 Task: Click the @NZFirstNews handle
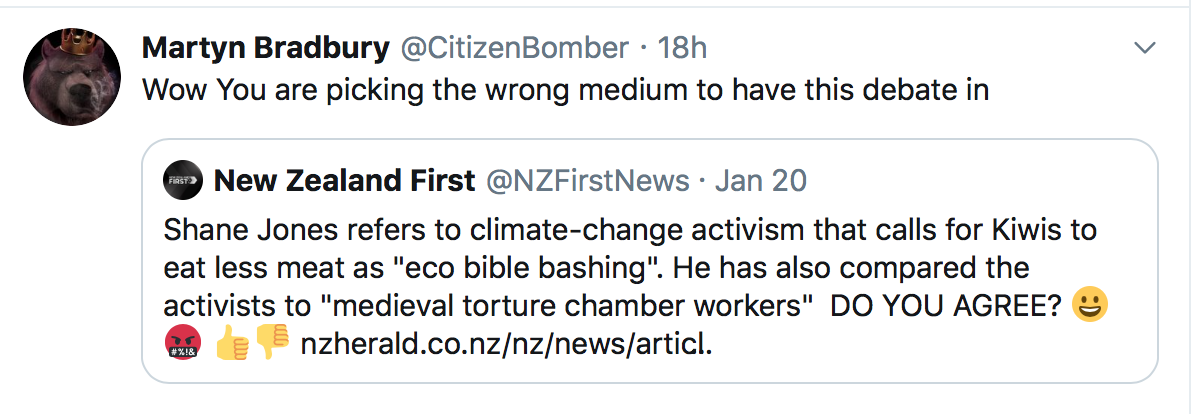[587, 181]
